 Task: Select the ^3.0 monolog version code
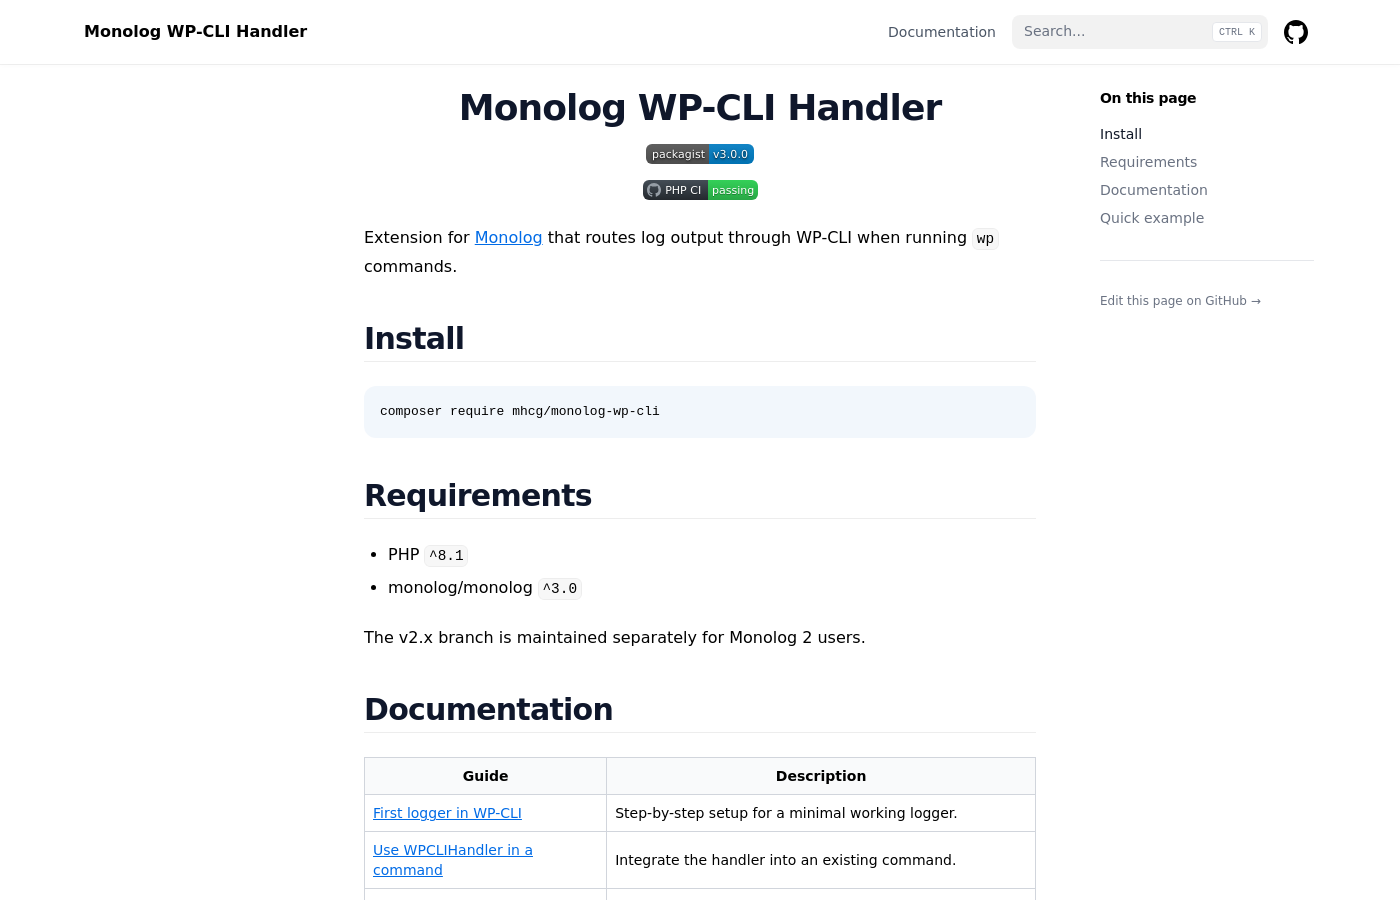coord(560,588)
